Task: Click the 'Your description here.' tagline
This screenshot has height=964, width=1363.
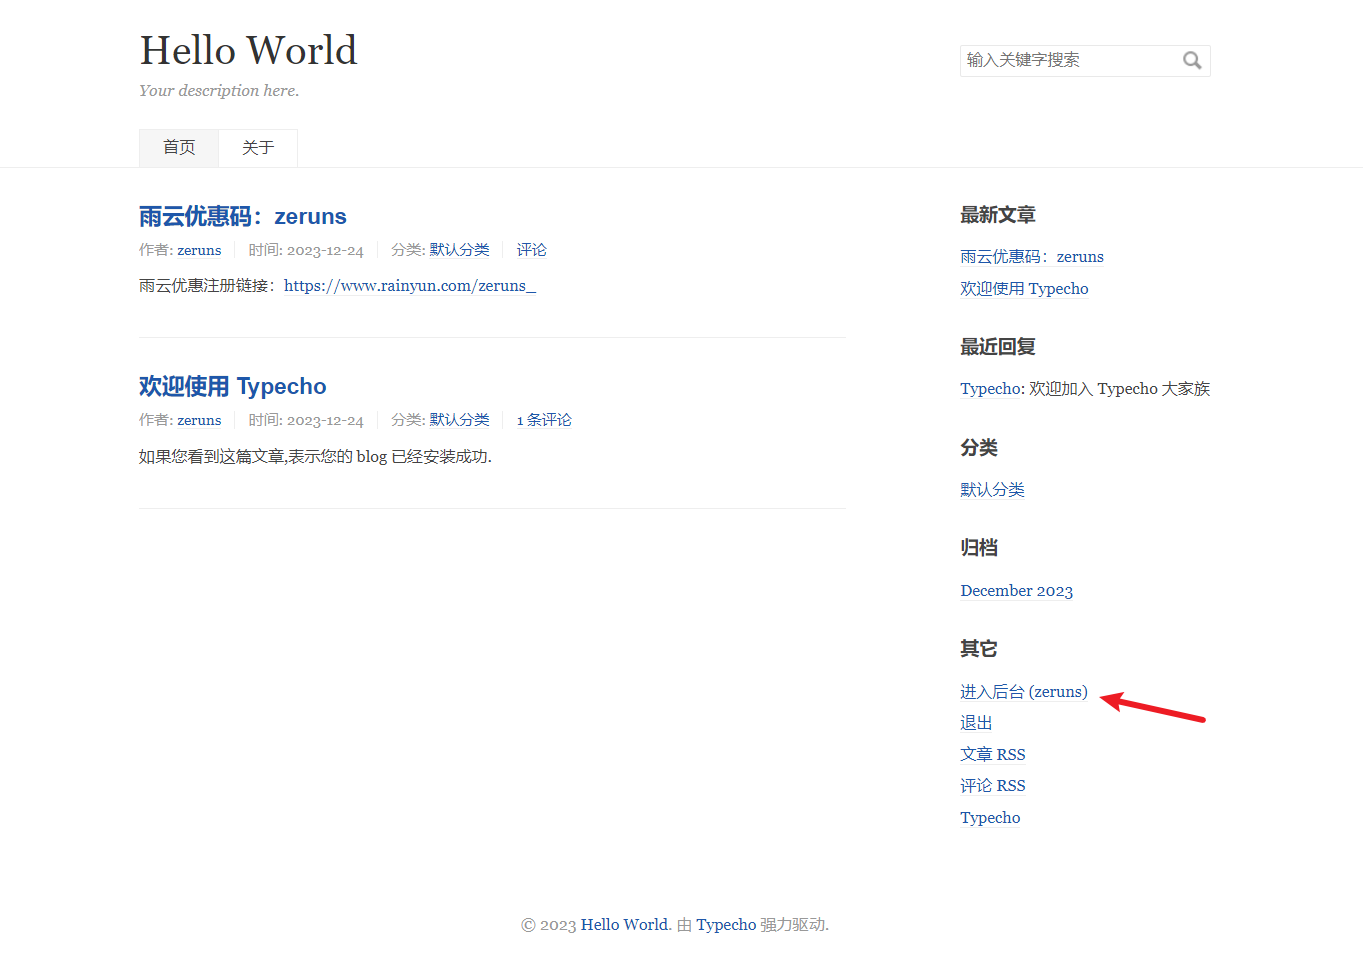Action: [x=219, y=91]
